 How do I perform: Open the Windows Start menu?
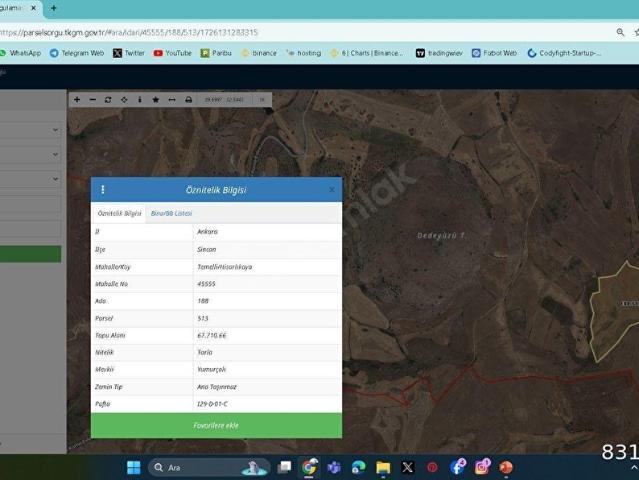click(134, 467)
